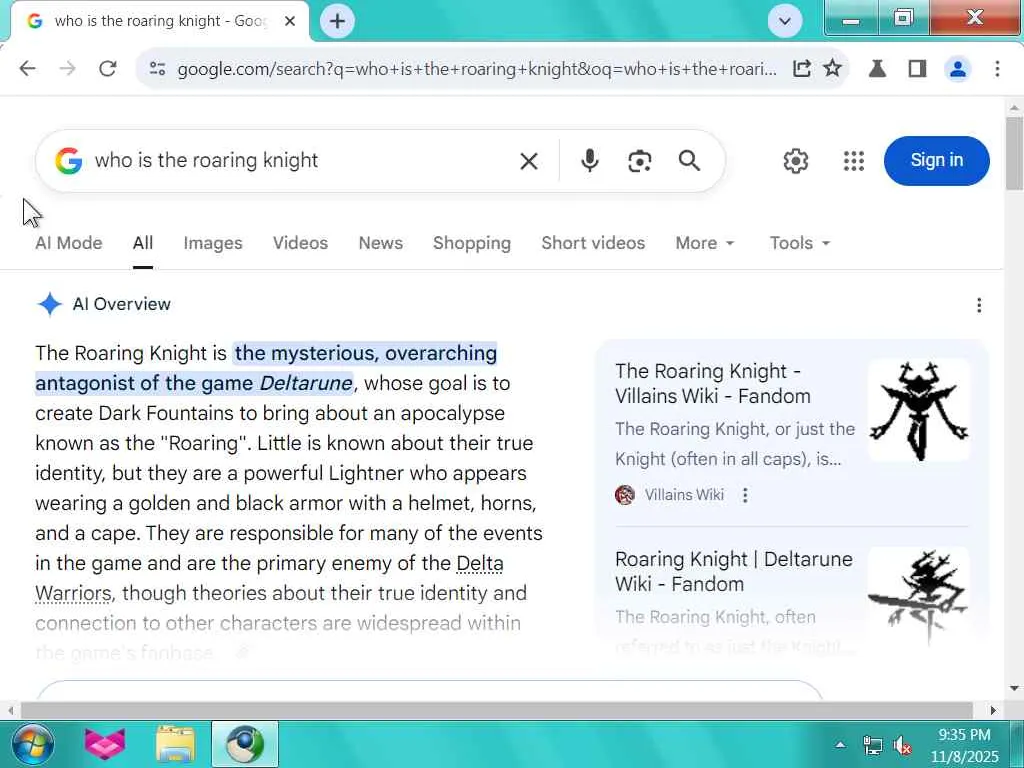Image resolution: width=1024 pixels, height=768 pixels.
Task: Bookmark this page with the star
Action: coord(832,68)
